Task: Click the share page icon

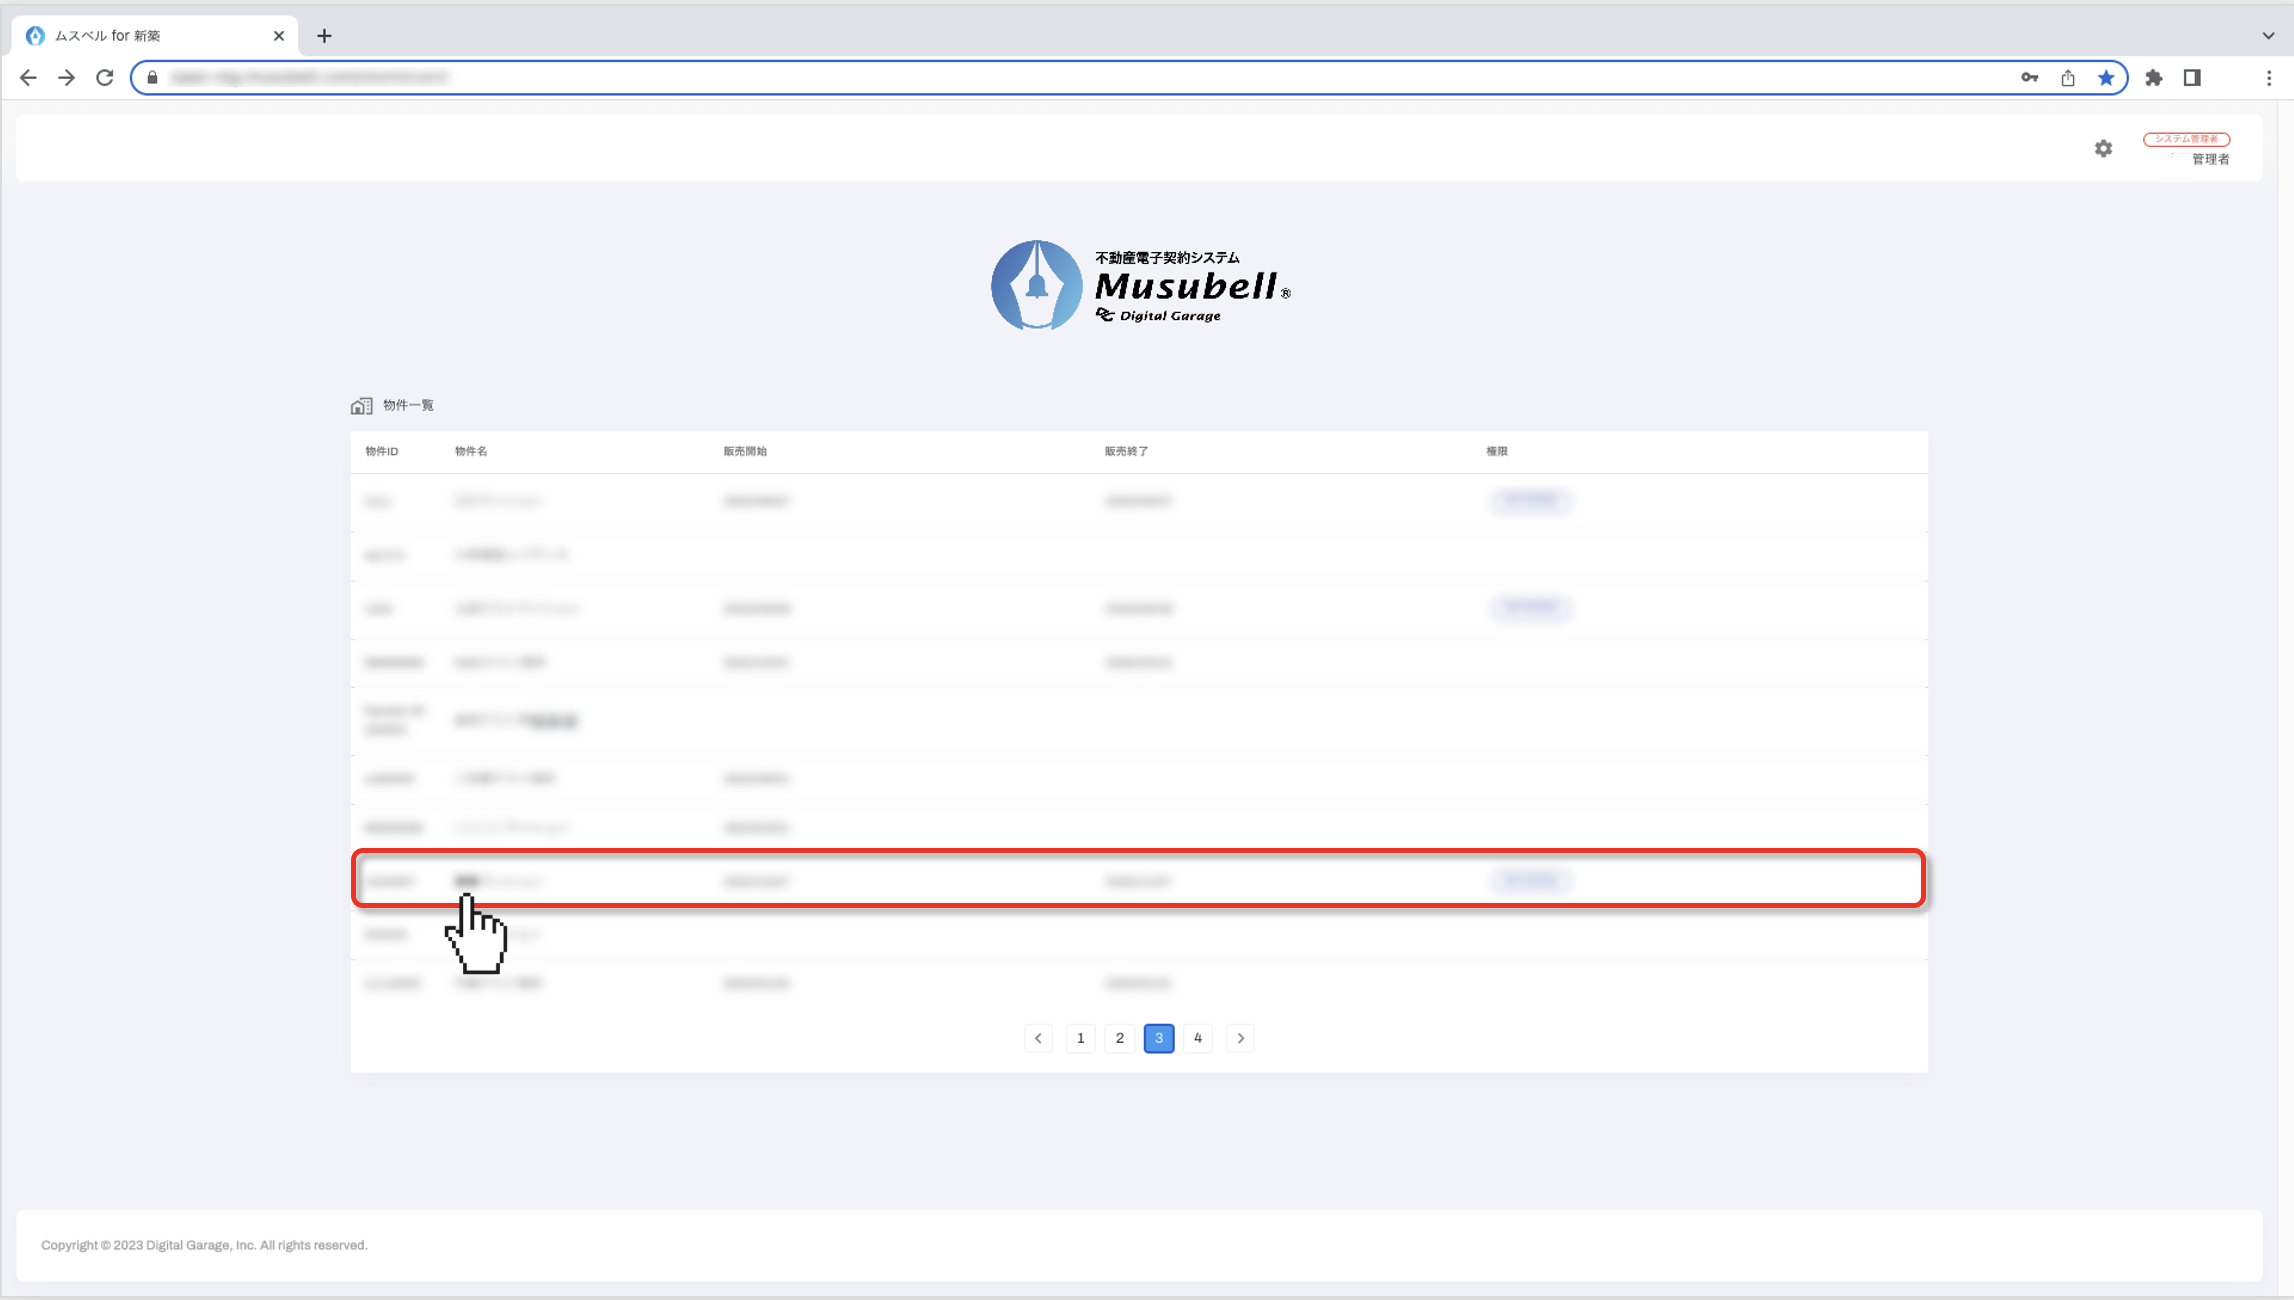Action: 2068,78
